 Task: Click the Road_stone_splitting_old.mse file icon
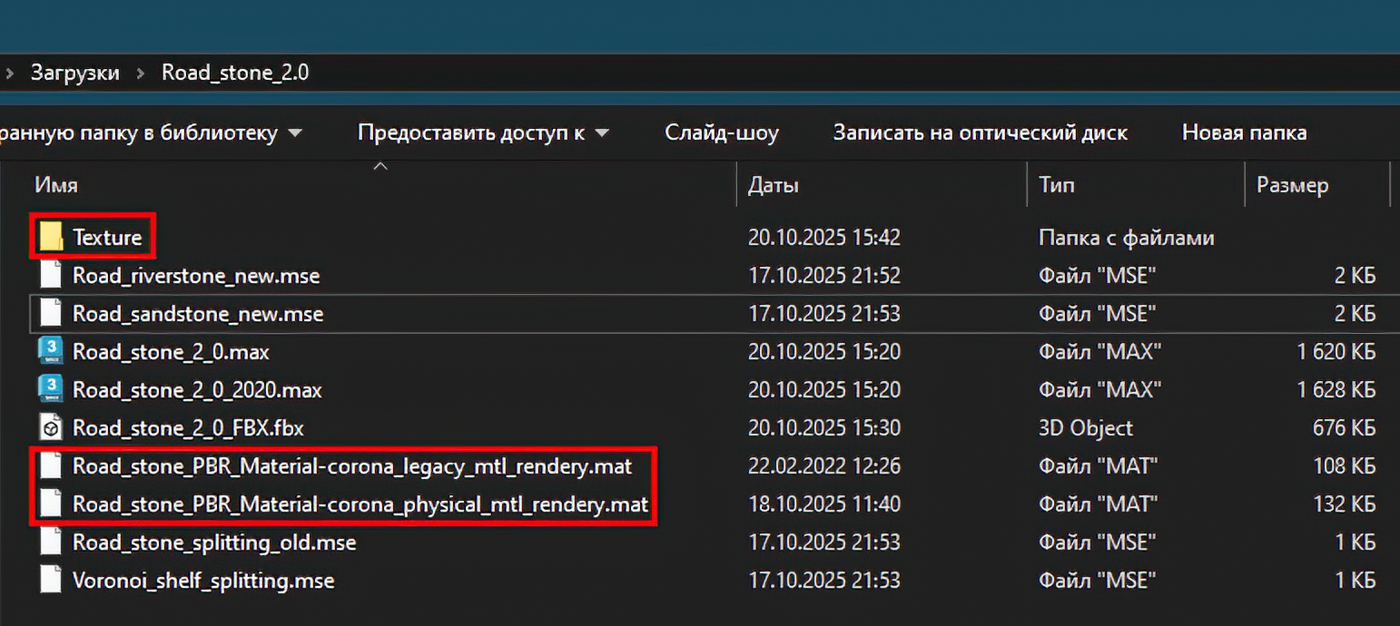pos(51,542)
